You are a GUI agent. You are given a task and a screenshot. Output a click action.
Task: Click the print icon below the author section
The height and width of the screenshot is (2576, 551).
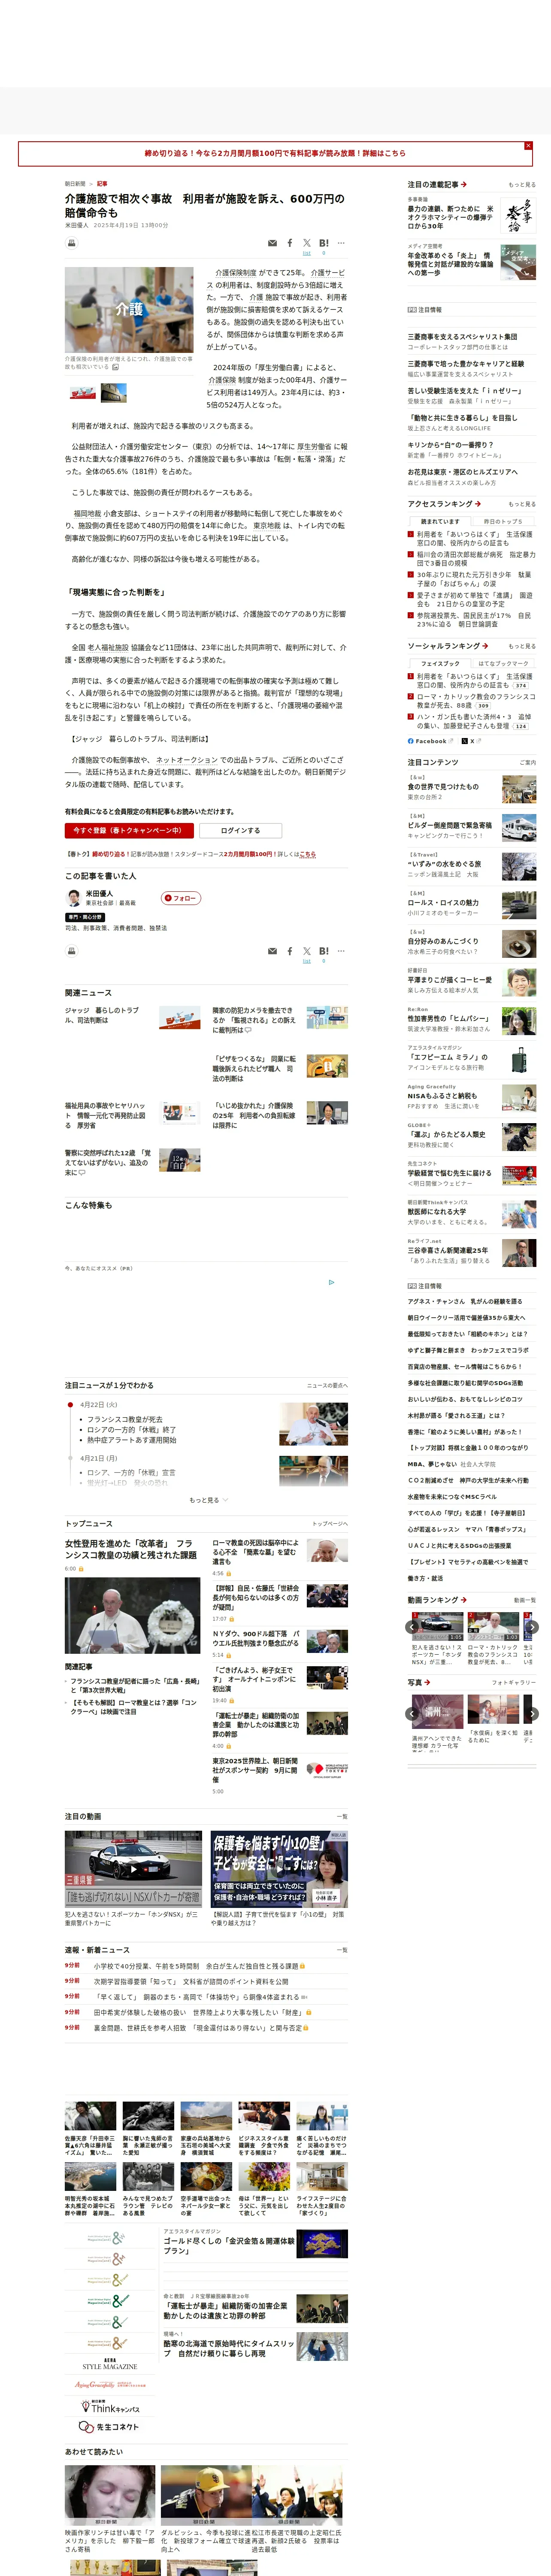point(71,951)
